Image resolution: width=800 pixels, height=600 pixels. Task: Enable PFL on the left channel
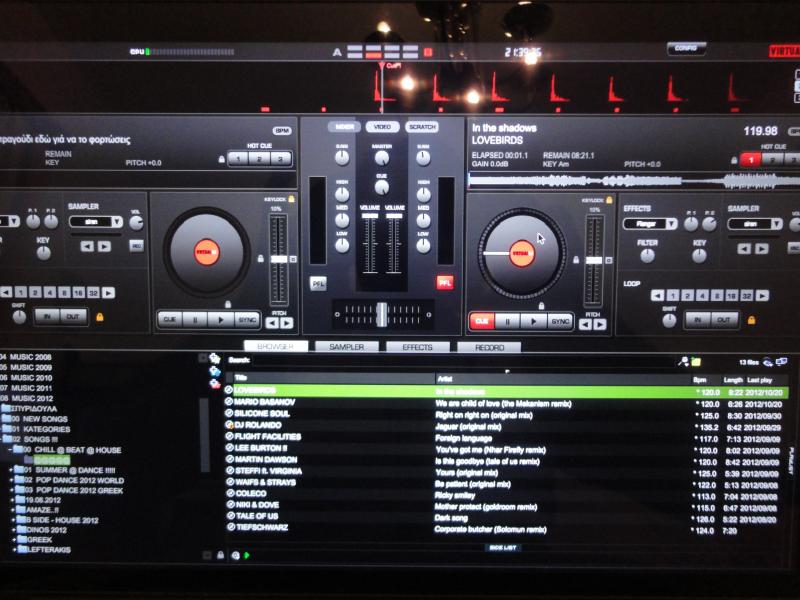[318, 283]
